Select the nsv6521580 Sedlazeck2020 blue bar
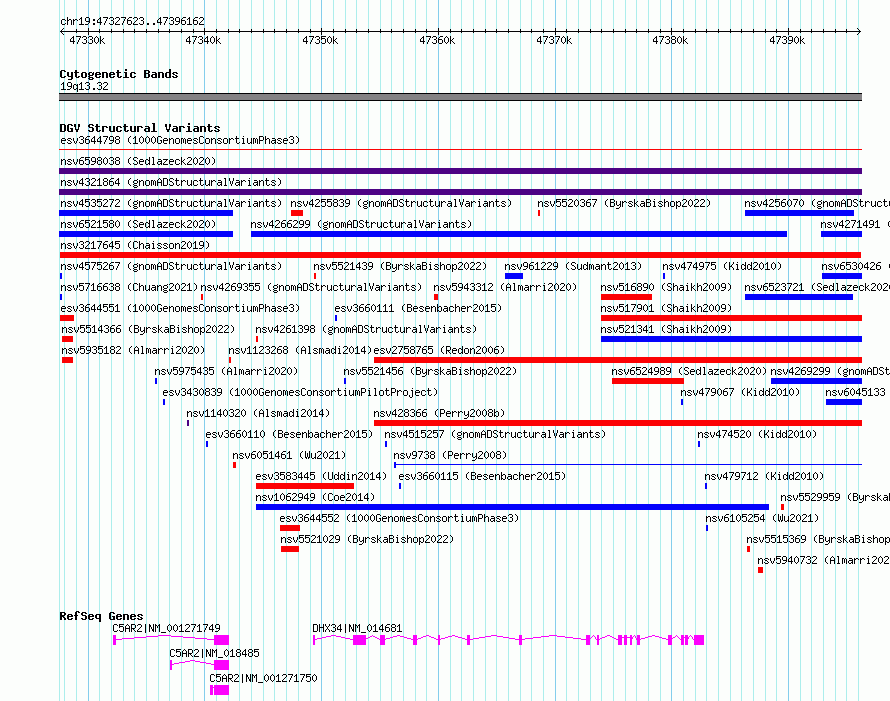The image size is (890, 701). tap(146, 234)
